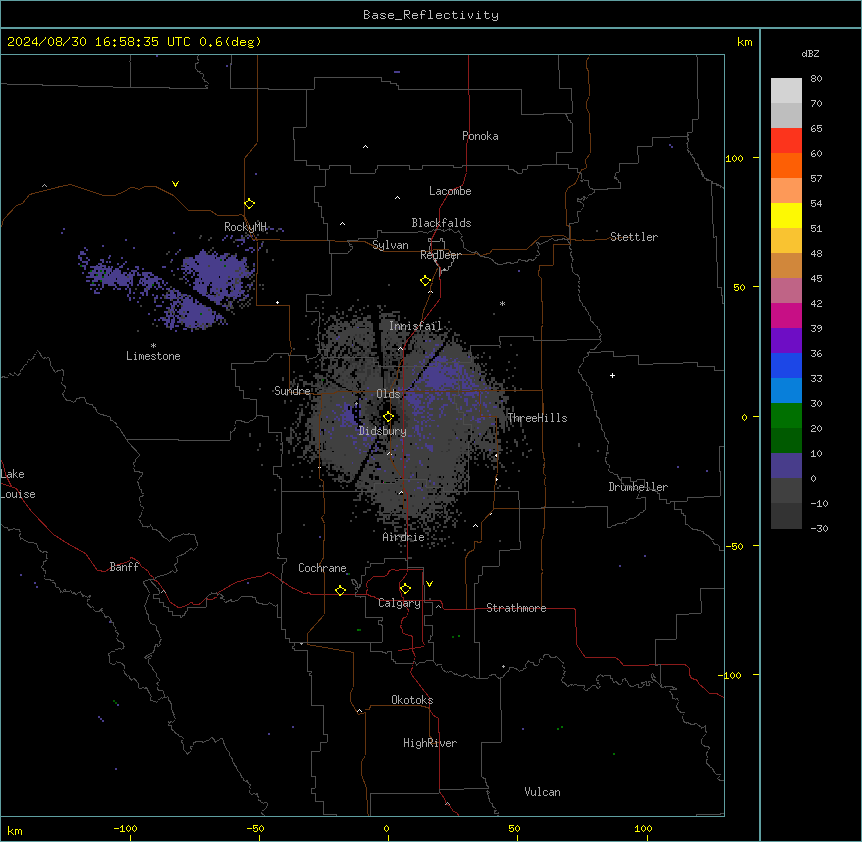The height and width of the screenshot is (842, 862).
Task: Click the Cochrane town label
Action: coord(322,568)
